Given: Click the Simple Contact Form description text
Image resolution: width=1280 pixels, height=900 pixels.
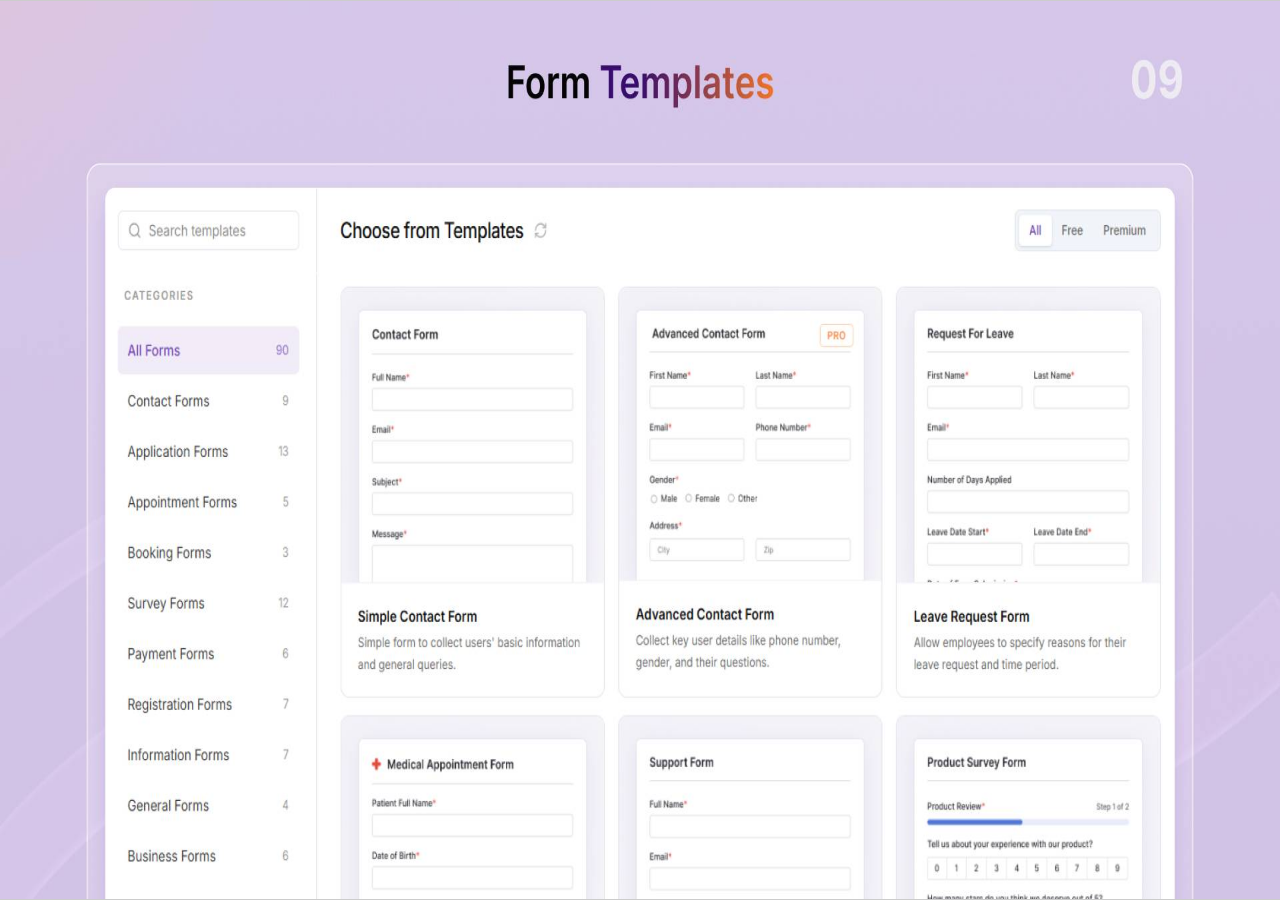Looking at the screenshot, I should (469, 653).
